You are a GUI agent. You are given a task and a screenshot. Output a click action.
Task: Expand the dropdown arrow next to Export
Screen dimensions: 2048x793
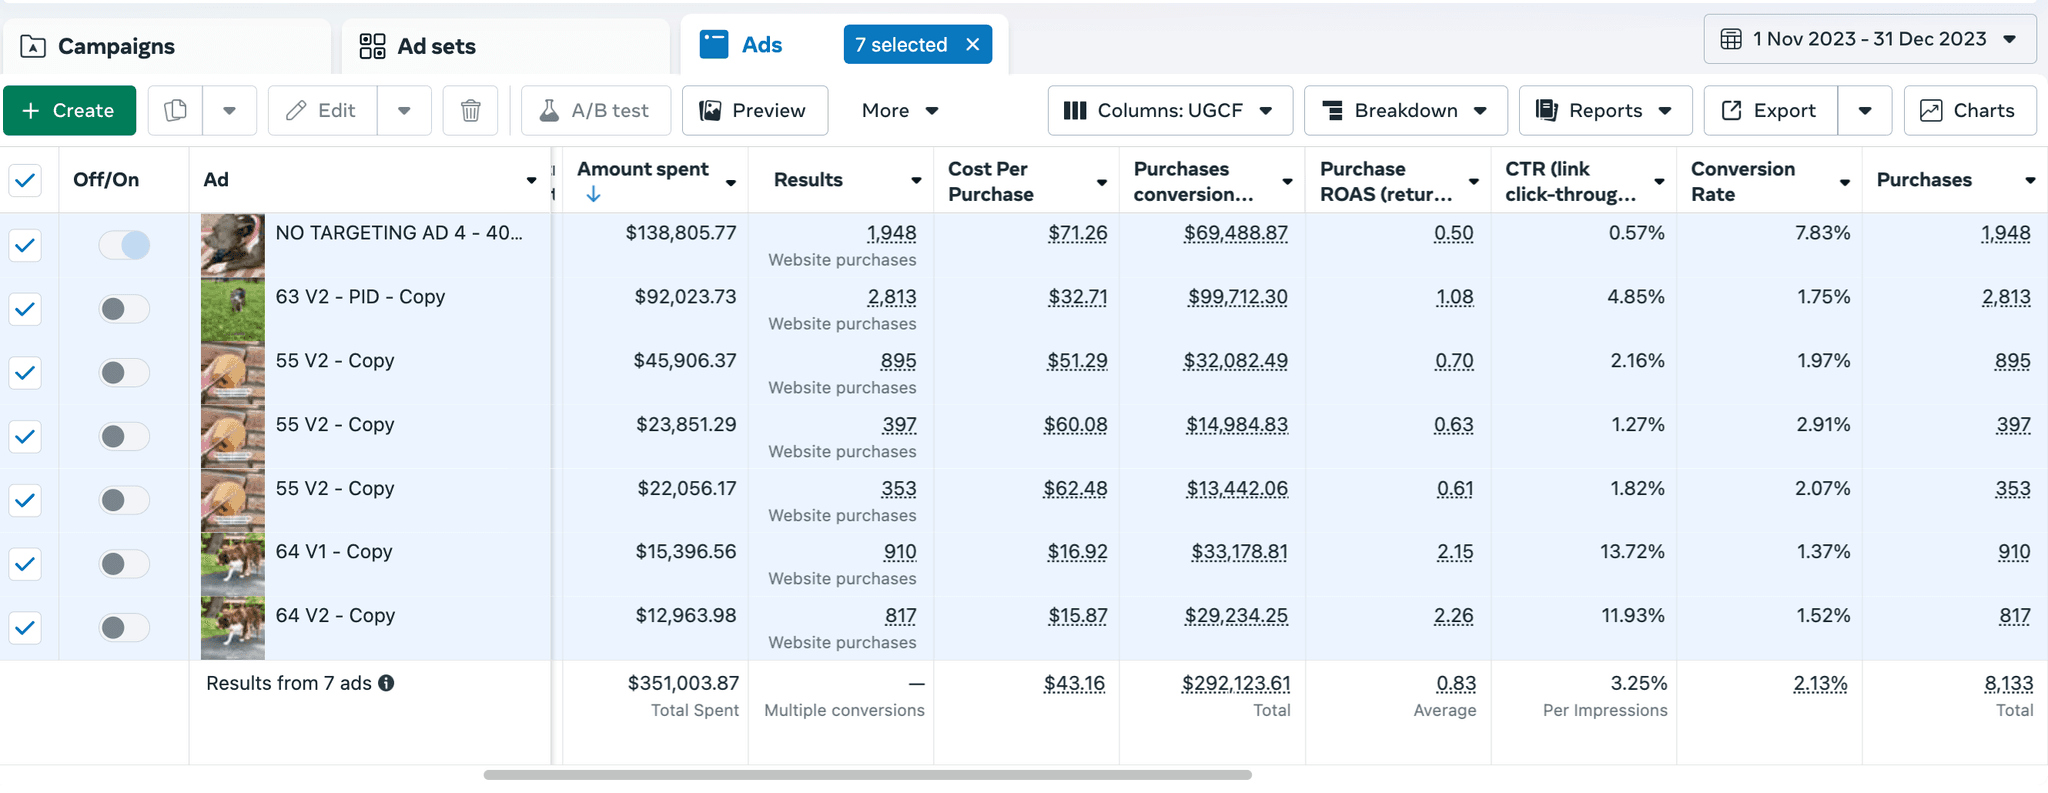pyautogui.click(x=1865, y=110)
